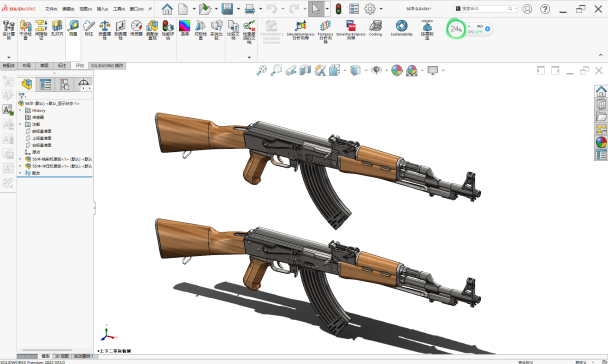Screen dimensions: 608x364
Task: Open the 文件 (File) menu
Action: pos(51,9)
